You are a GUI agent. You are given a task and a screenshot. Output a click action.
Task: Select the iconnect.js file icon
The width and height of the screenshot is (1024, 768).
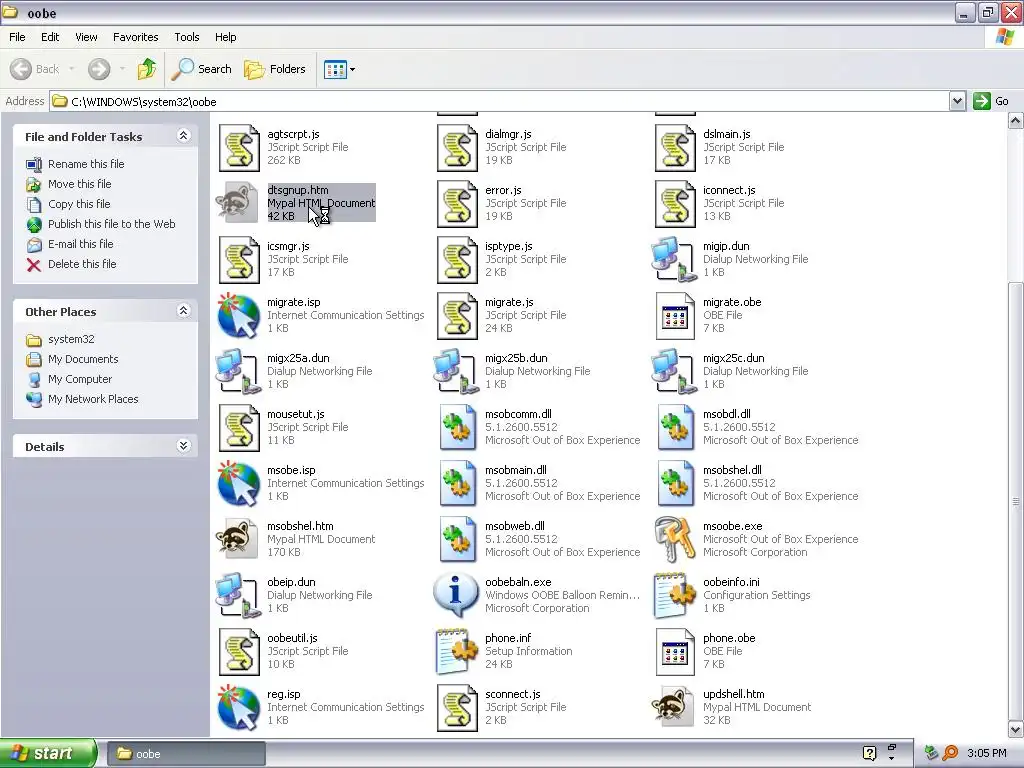click(x=675, y=204)
